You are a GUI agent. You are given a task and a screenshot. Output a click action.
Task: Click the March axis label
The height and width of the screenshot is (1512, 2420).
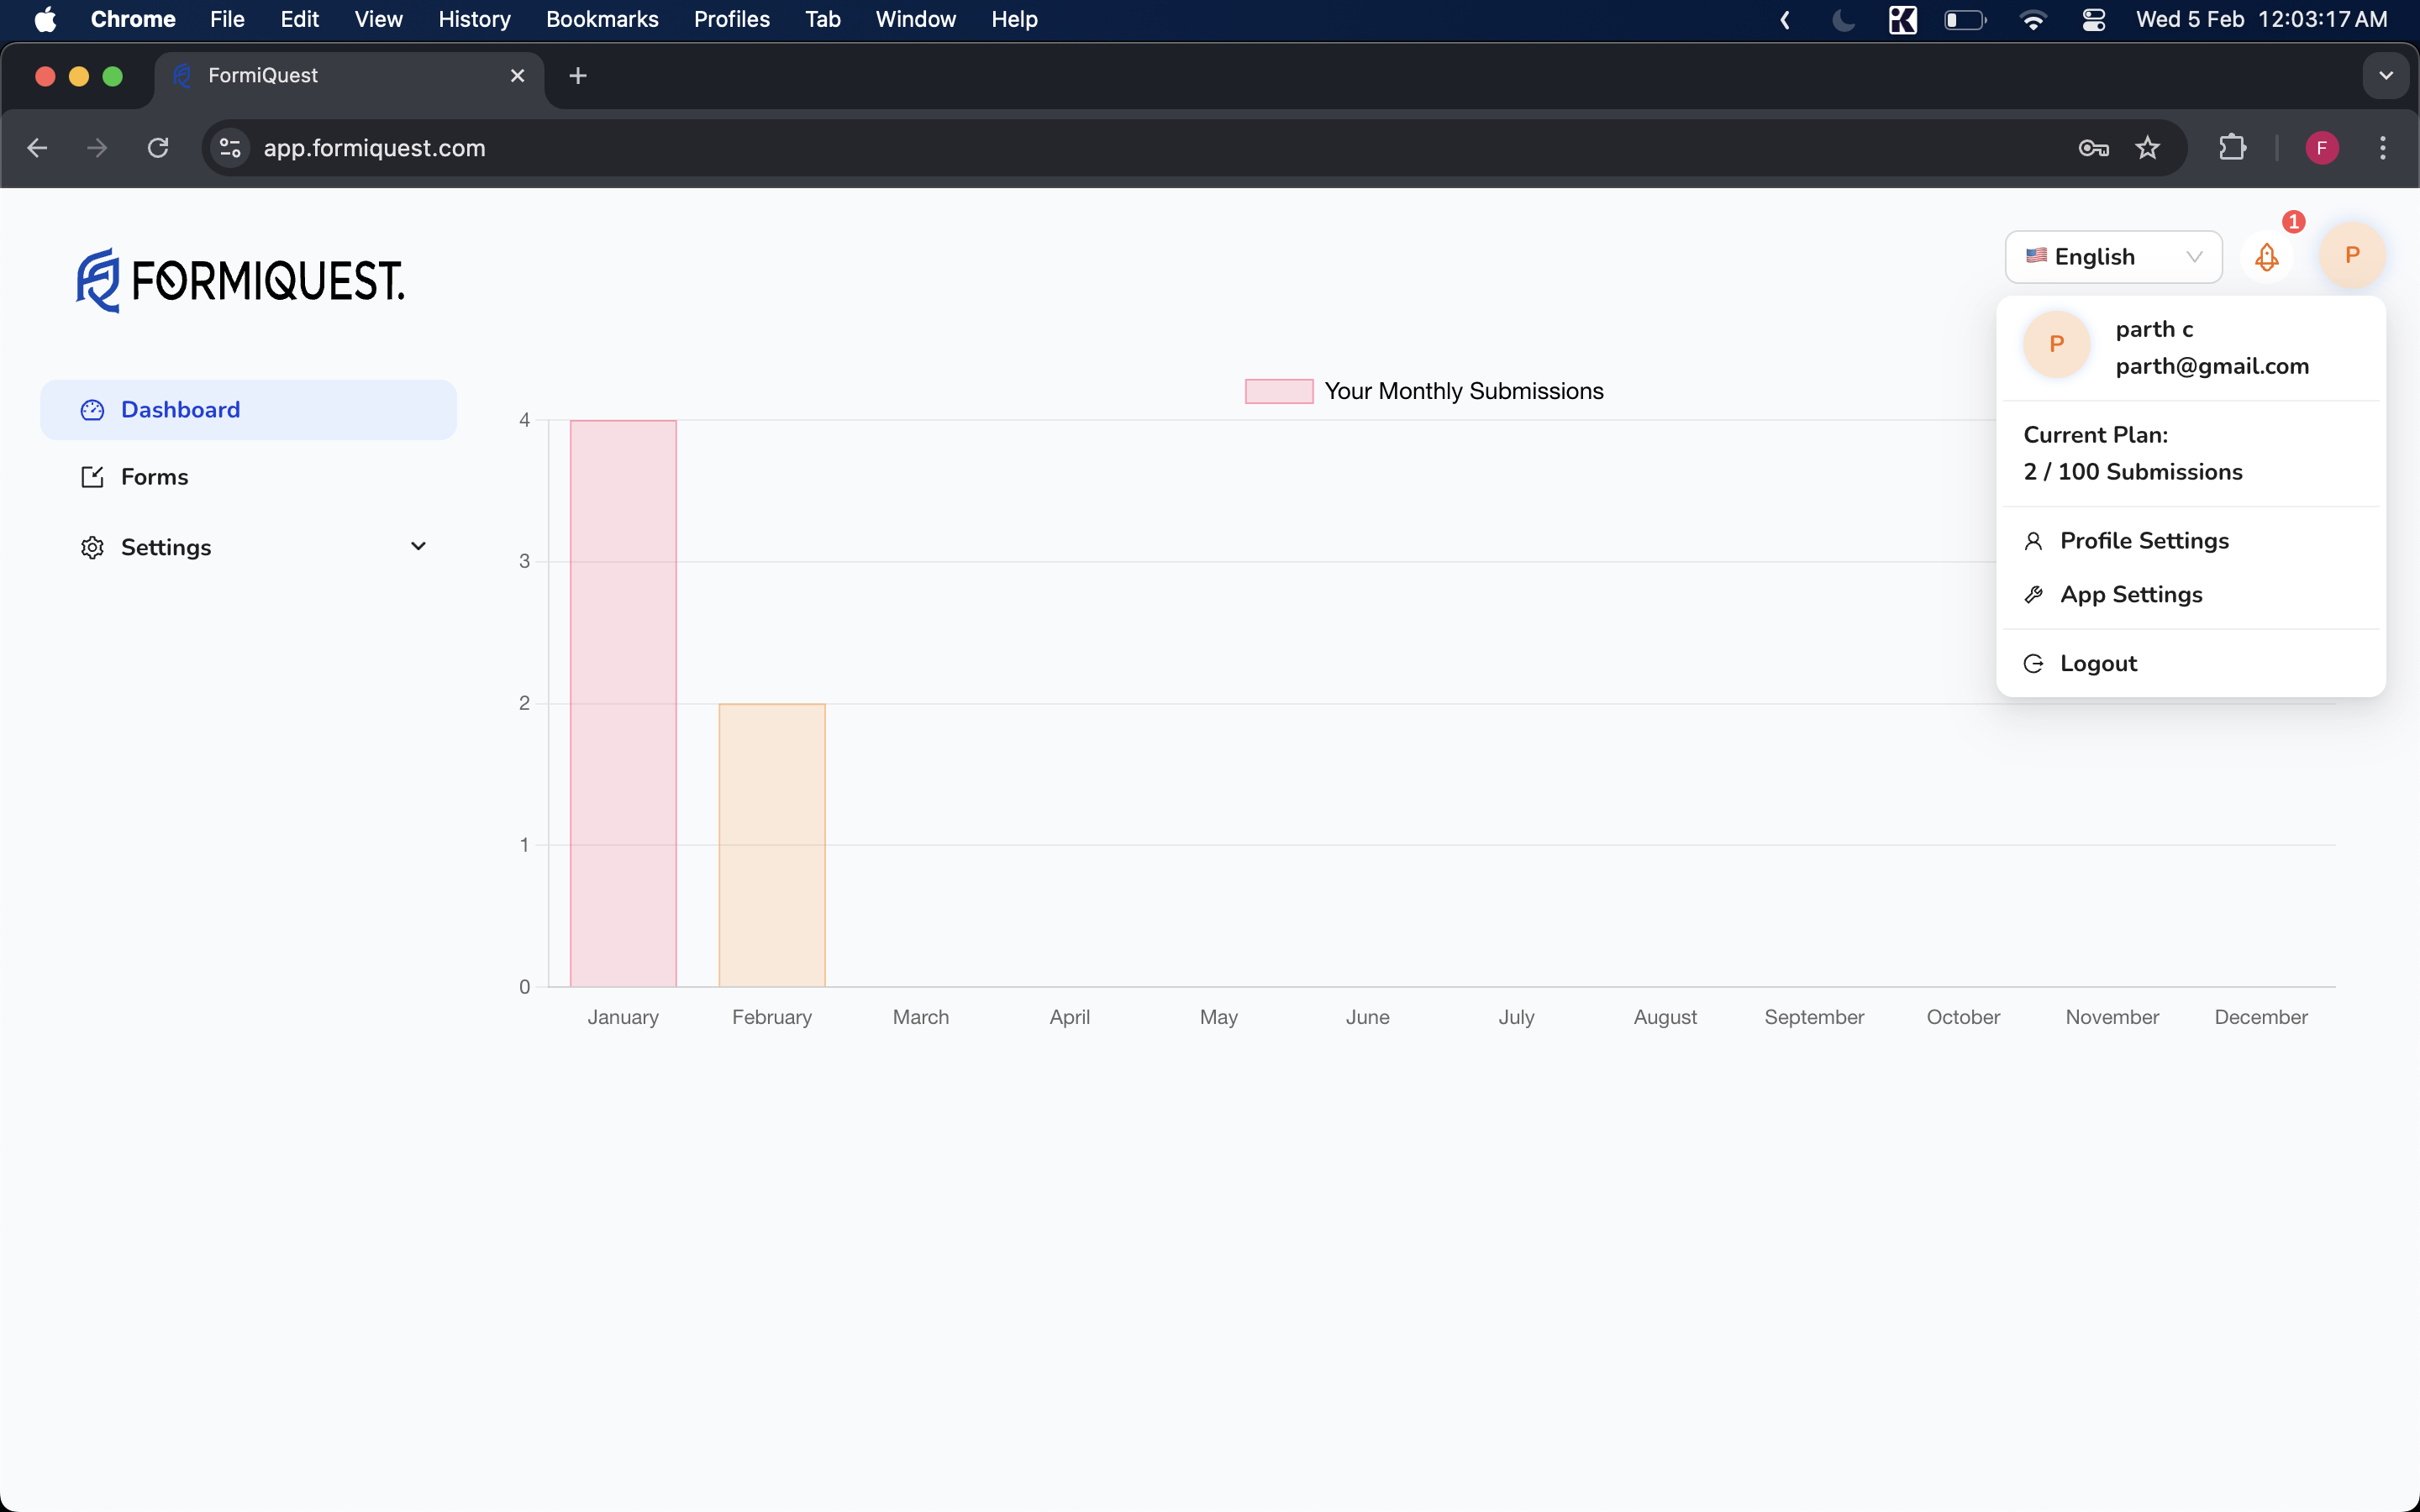[x=920, y=1017]
